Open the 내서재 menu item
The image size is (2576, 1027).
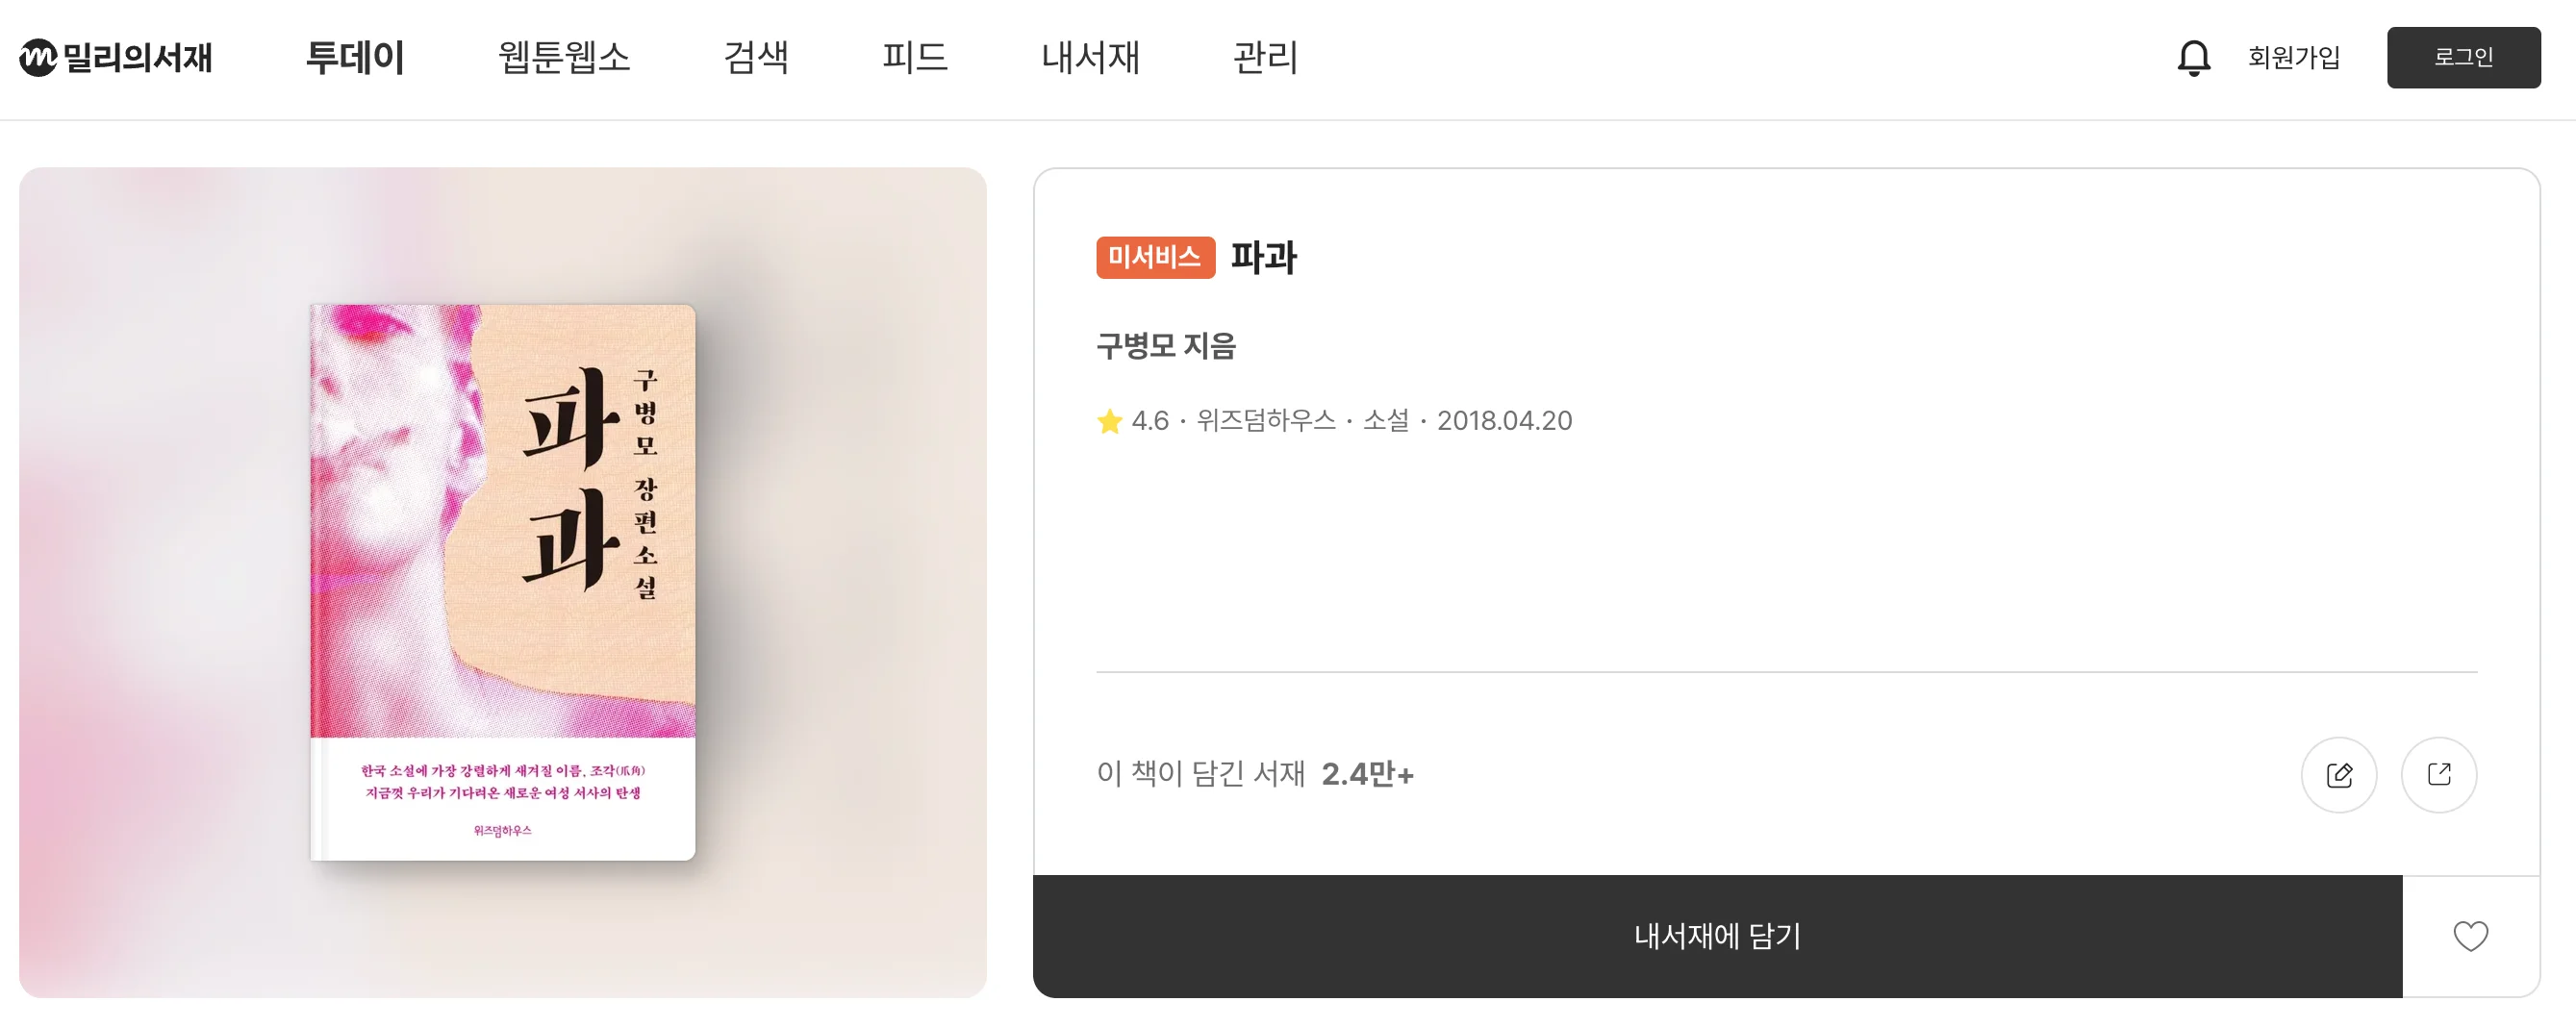point(1092,58)
